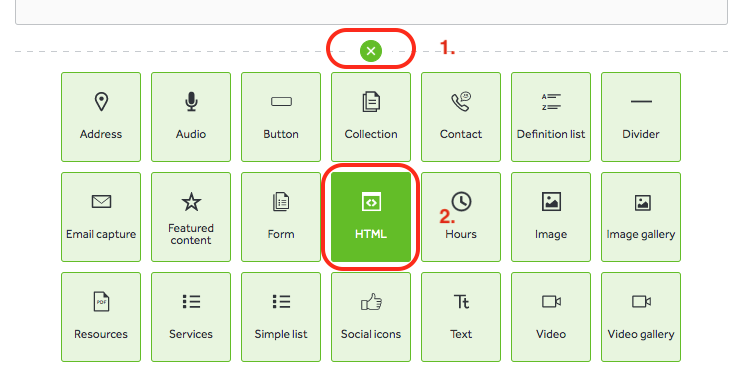Viewport: 744px width, 386px height.
Task: Add a Resources PDF block
Action: (101, 317)
